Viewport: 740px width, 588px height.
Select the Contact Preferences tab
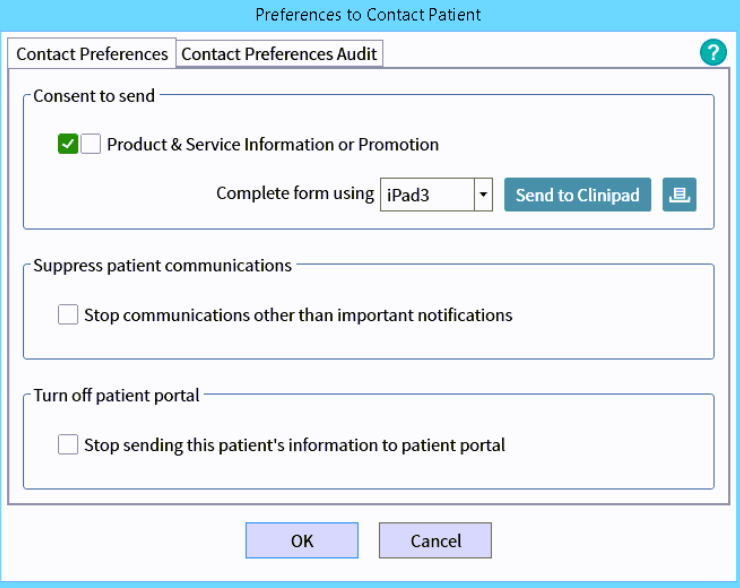pyautogui.click(x=92, y=54)
